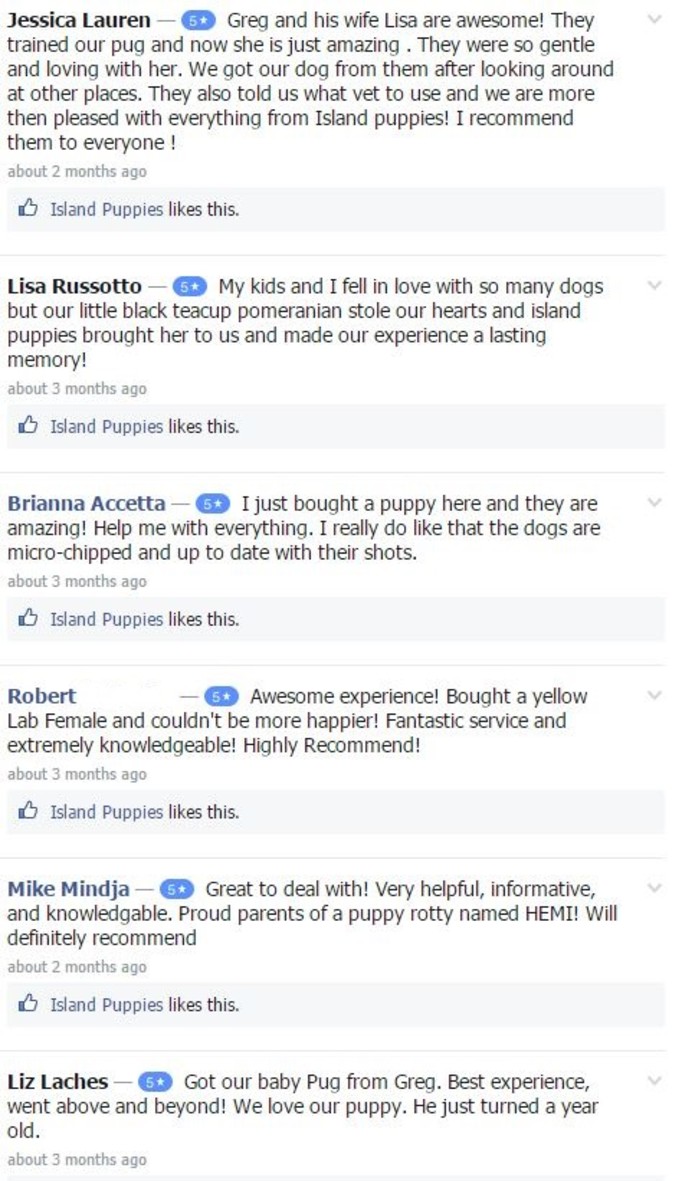Viewport: 682px width, 1181px height.
Task: Open Mike Mindja's profile name link
Action: tap(69, 890)
